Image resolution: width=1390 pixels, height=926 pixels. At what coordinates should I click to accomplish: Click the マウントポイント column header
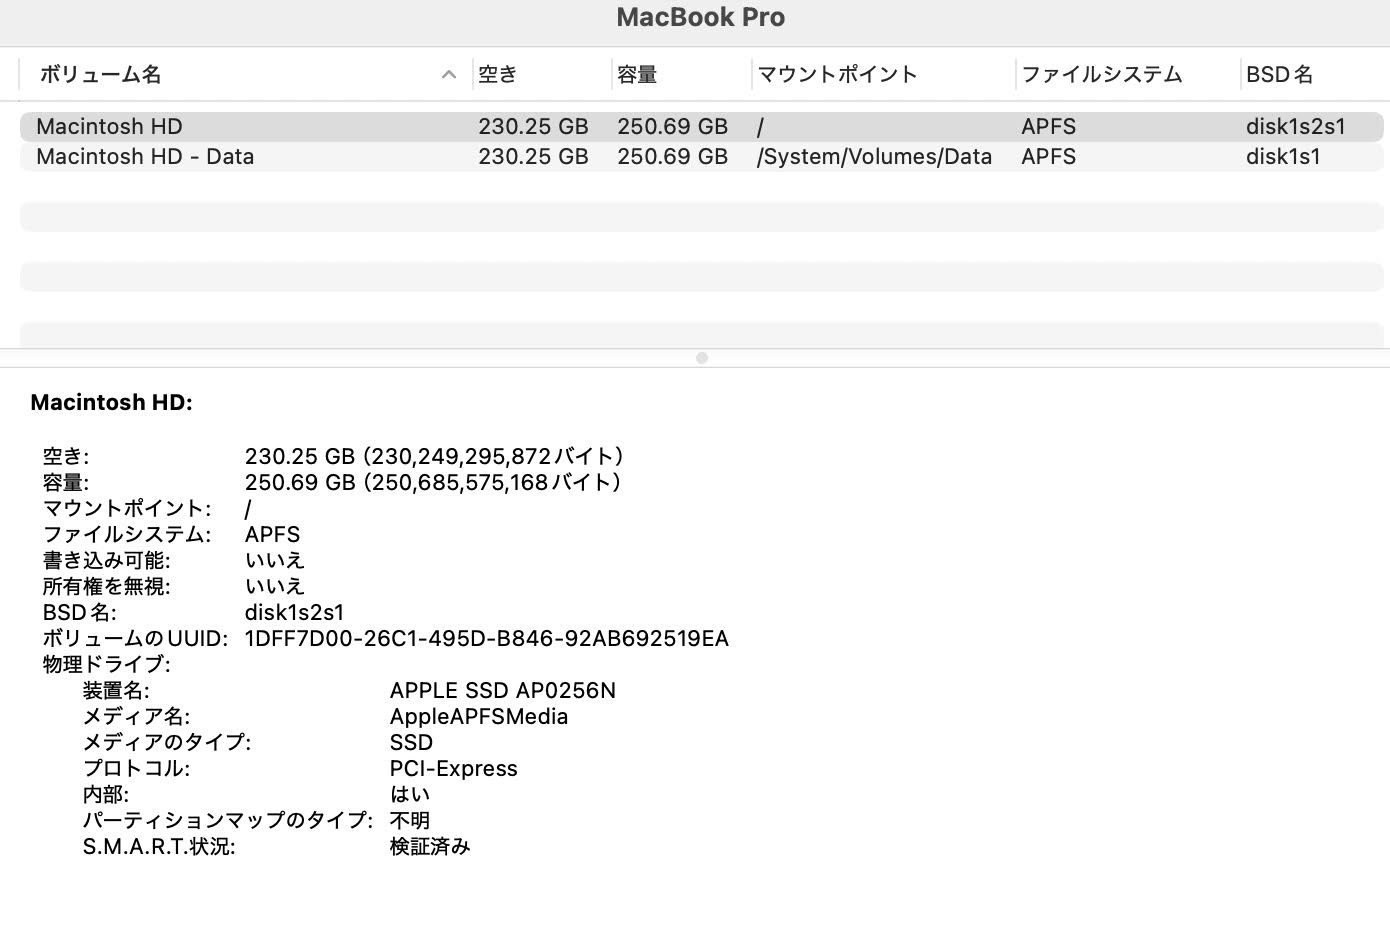837,74
